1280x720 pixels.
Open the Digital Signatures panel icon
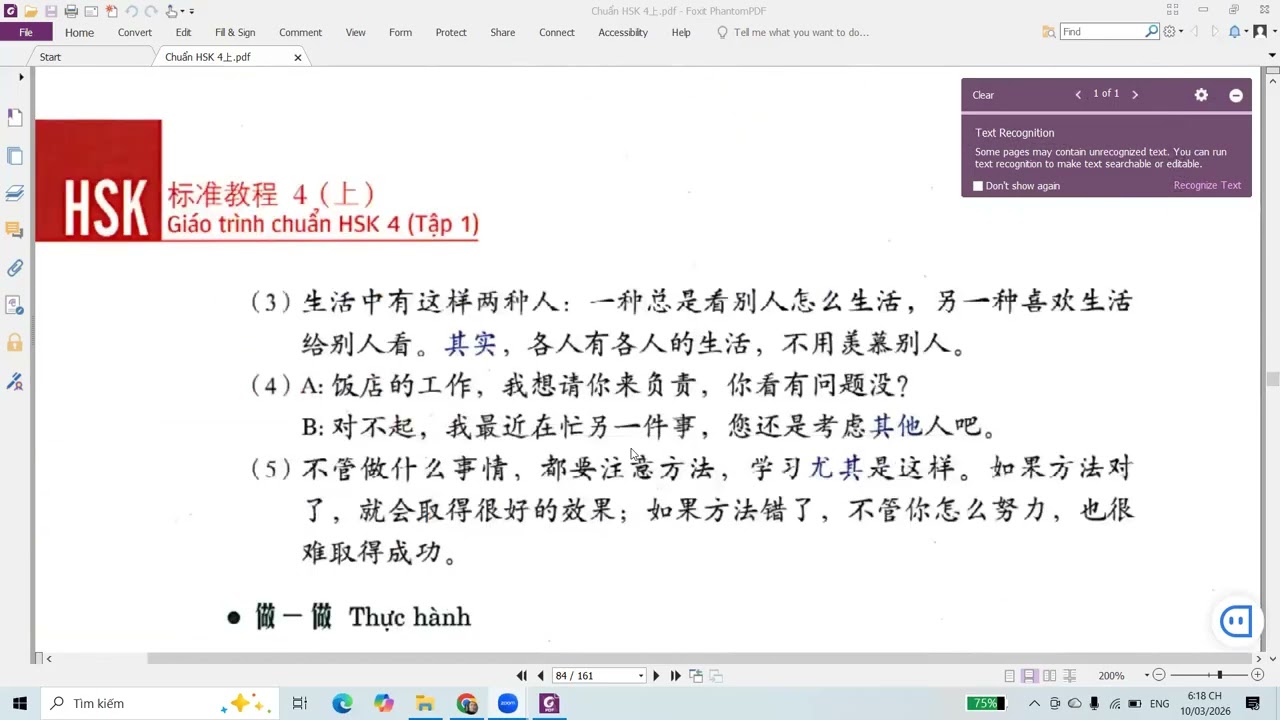coord(14,381)
